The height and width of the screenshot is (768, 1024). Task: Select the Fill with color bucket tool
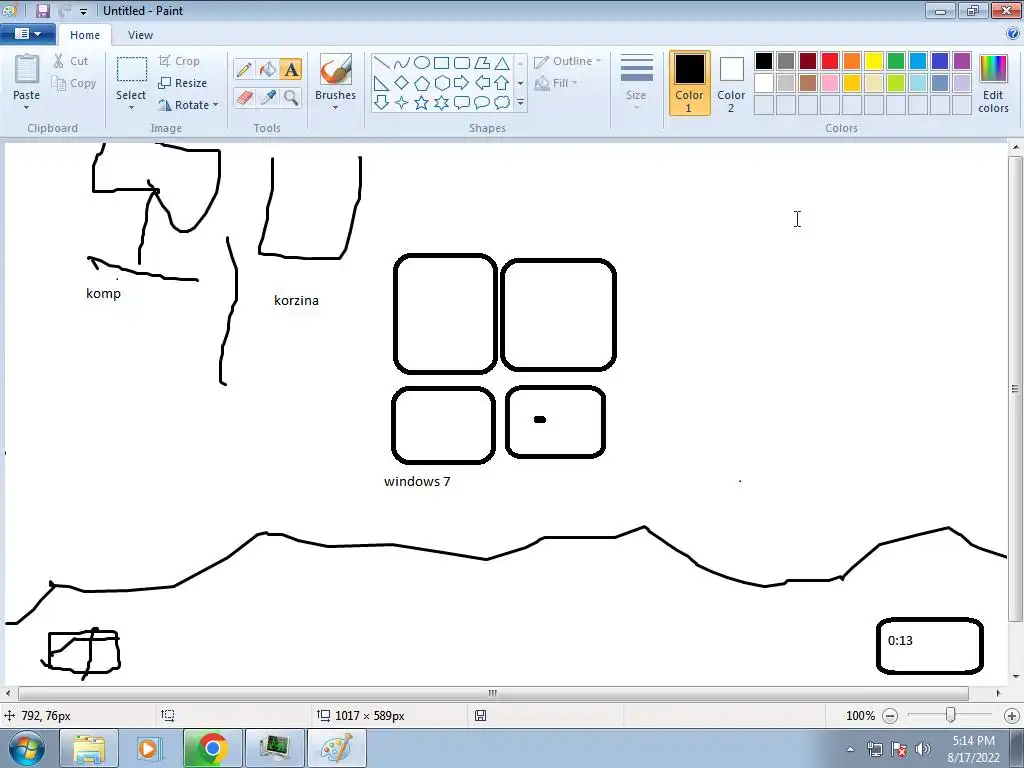coord(268,69)
